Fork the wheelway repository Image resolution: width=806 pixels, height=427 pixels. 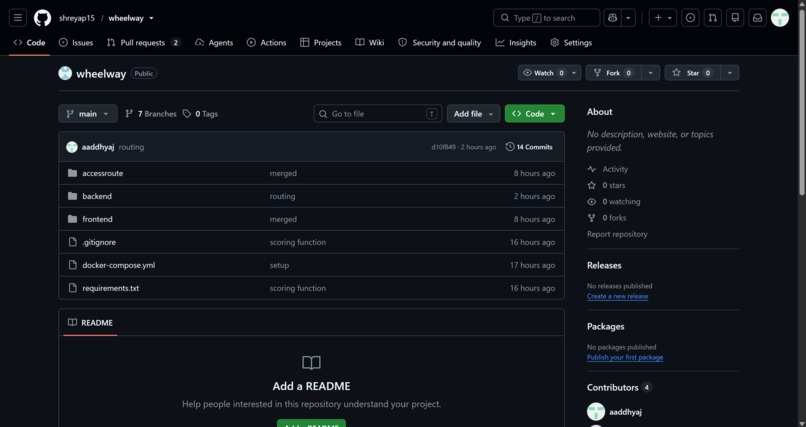point(613,73)
